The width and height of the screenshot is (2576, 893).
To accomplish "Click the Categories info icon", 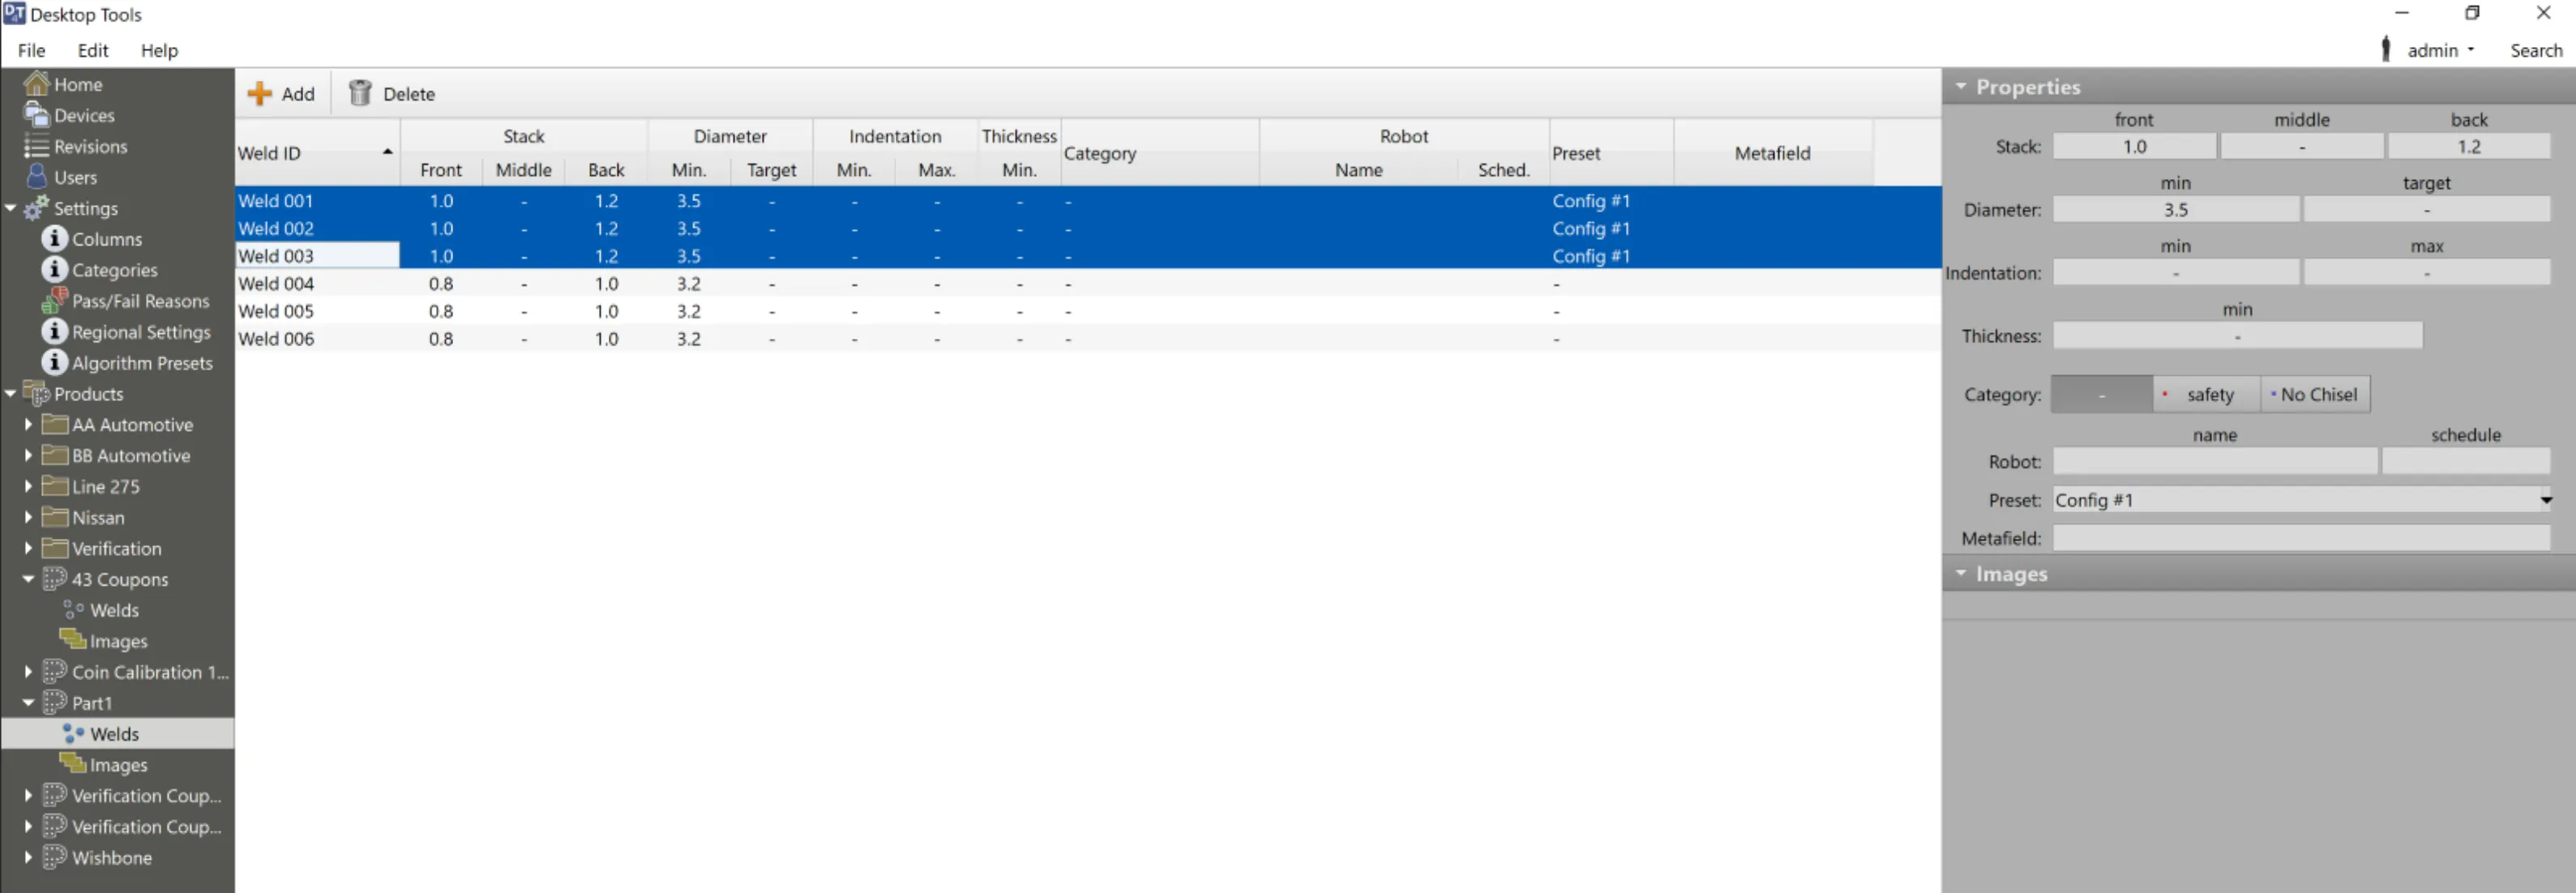I will [55, 270].
